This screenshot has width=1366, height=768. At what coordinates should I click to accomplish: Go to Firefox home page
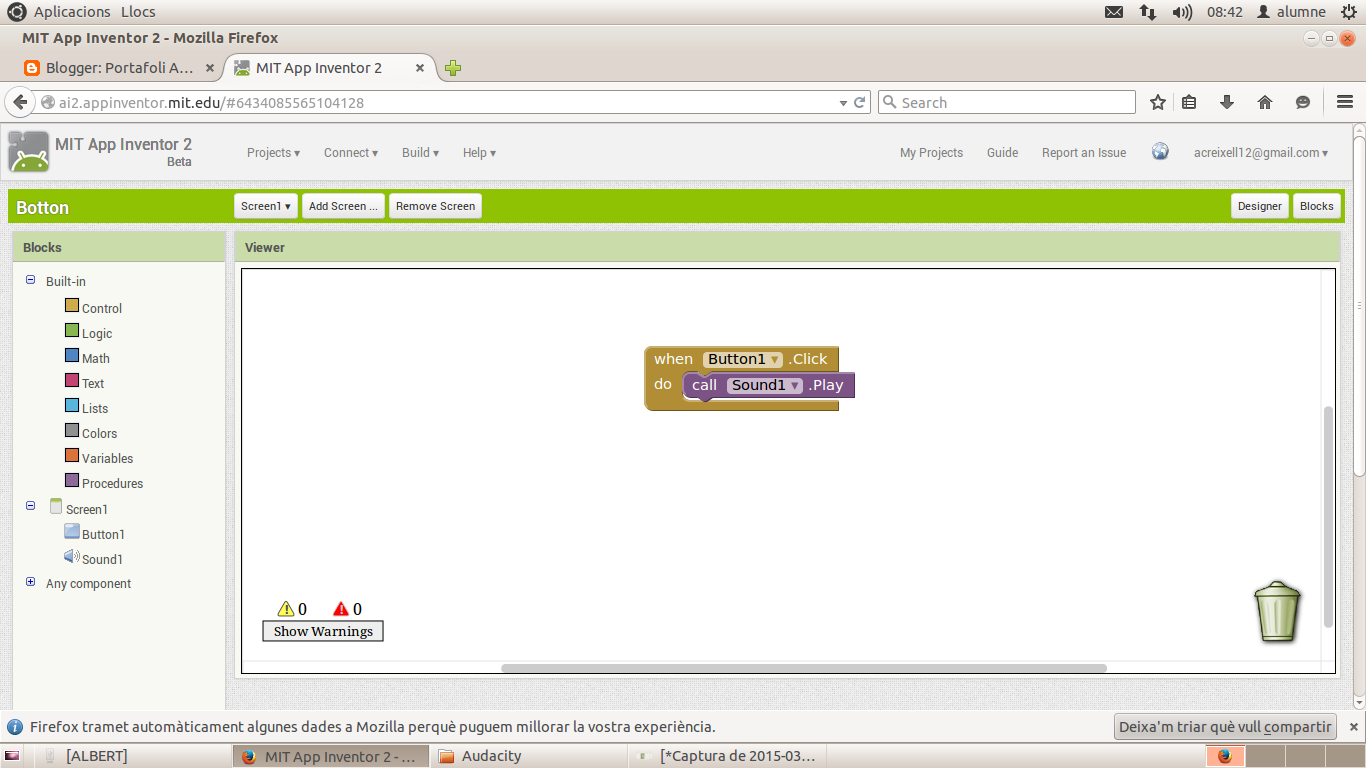(x=1265, y=102)
